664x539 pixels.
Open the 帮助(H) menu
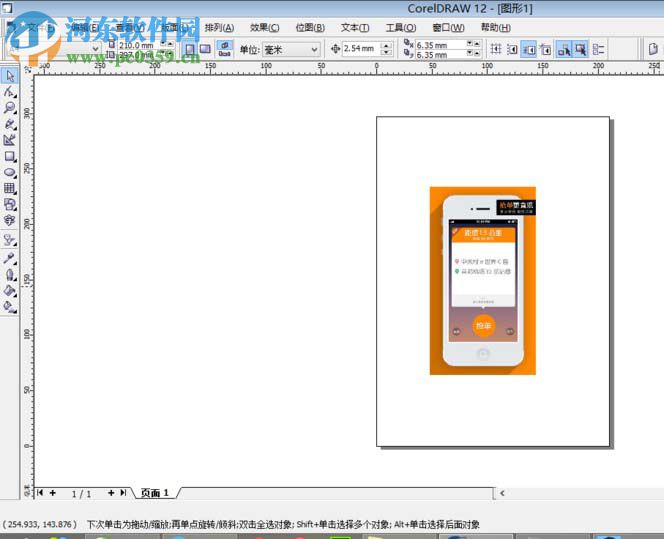point(495,28)
